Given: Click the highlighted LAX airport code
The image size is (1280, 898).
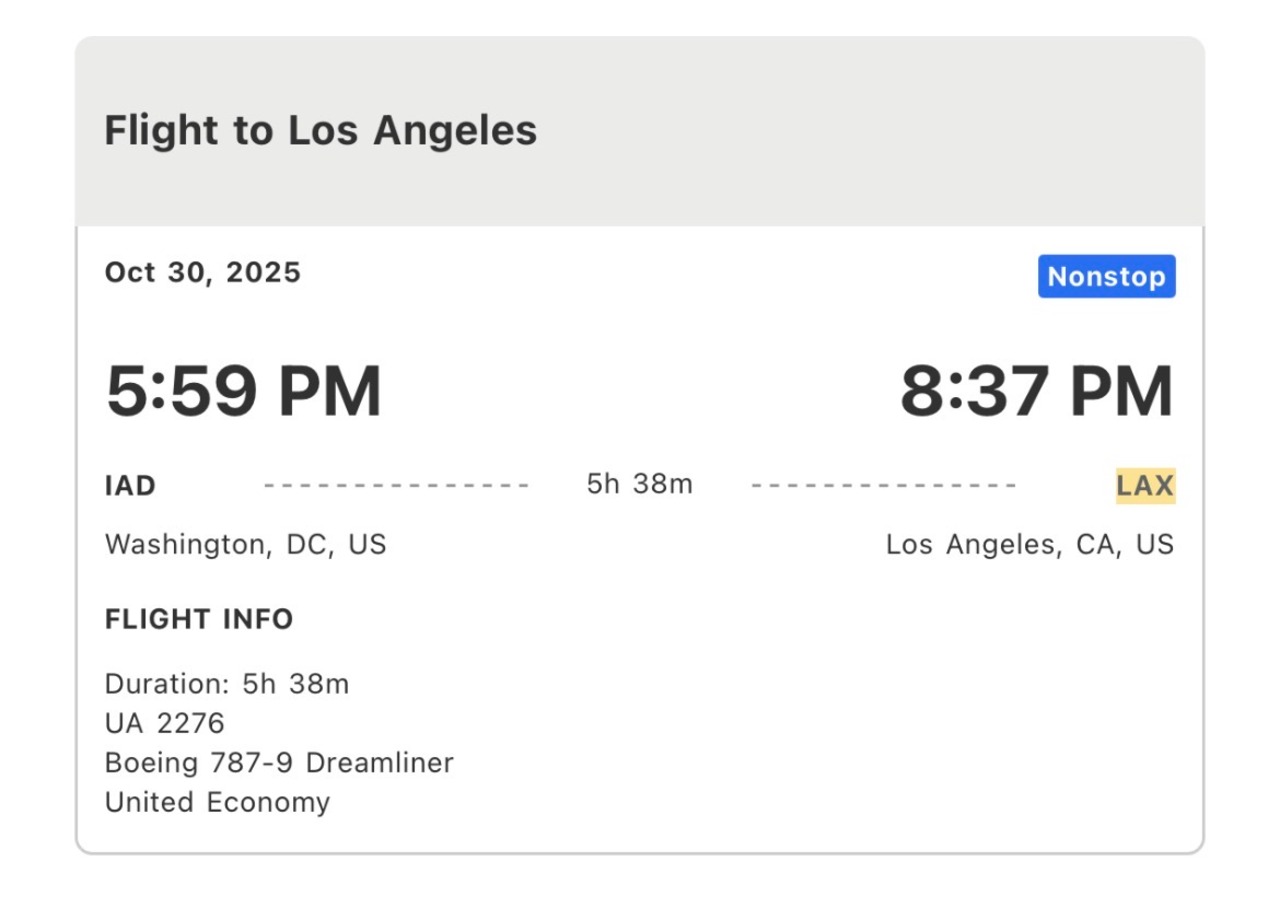Looking at the screenshot, I should pos(1145,486).
